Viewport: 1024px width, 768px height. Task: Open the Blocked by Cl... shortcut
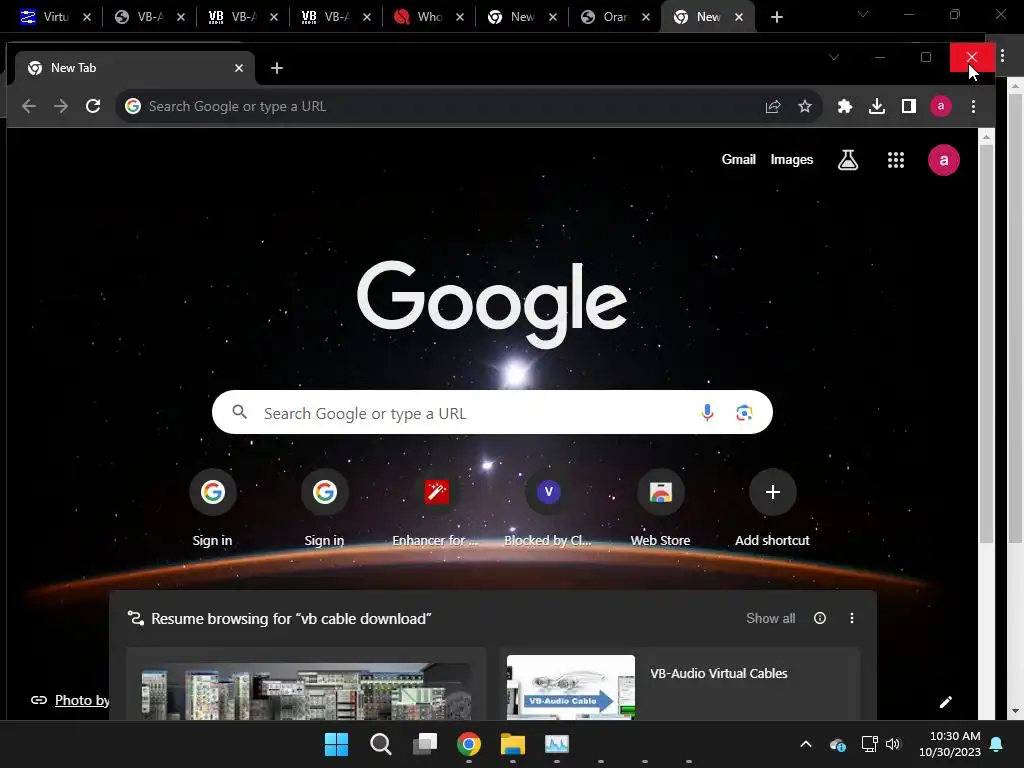click(548, 509)
